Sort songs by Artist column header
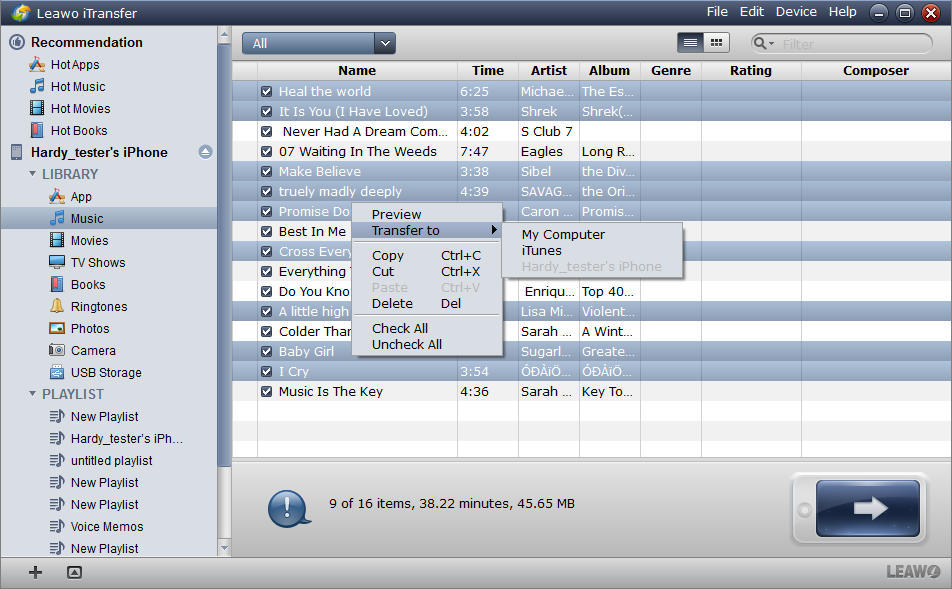 tap(549, 70)
